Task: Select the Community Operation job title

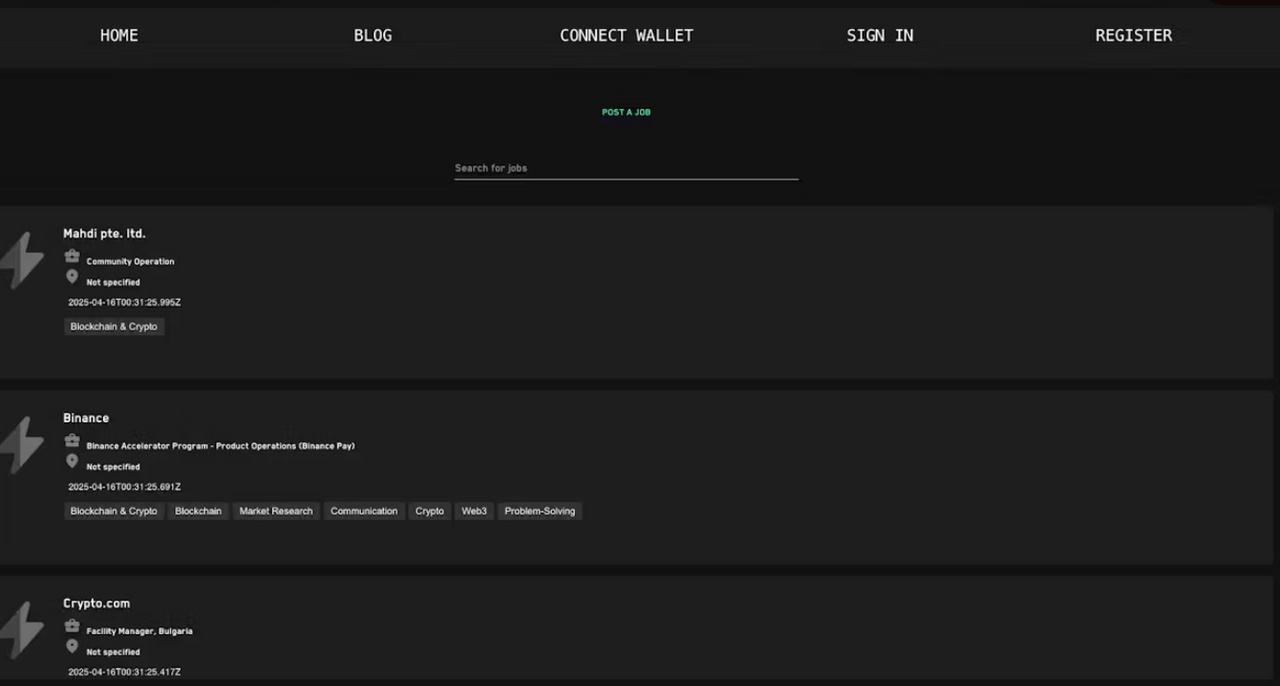Action: [130, 262]
